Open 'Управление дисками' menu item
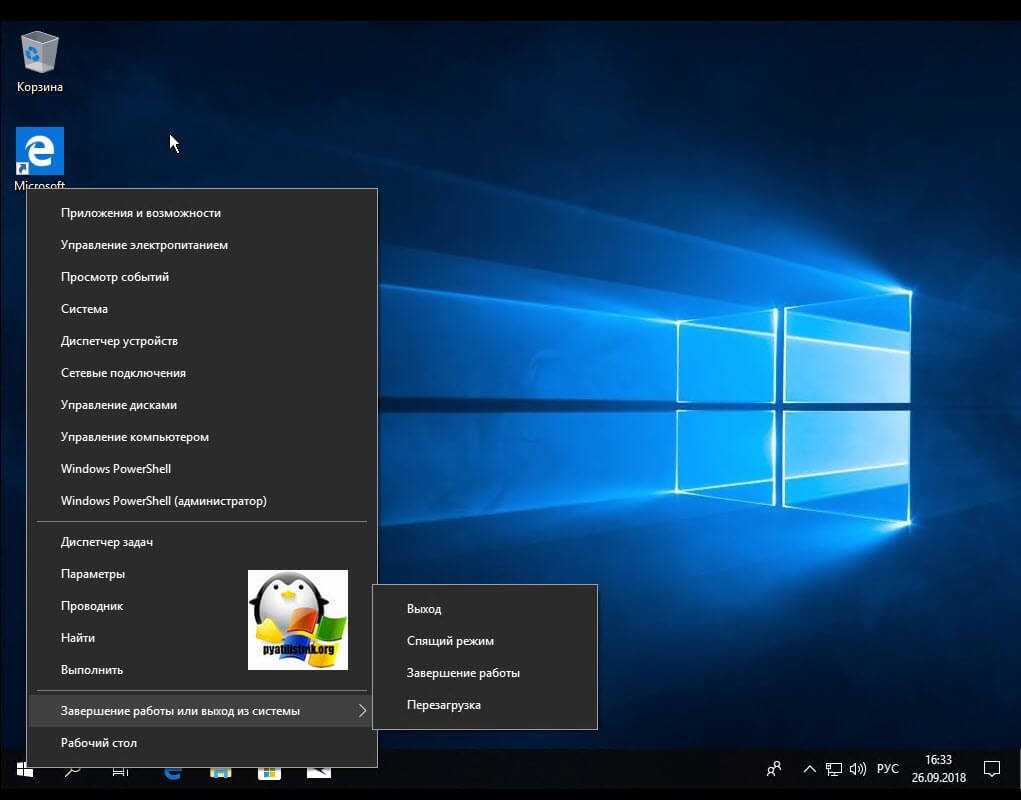Image resolution: width=1021 pixels, height=800 pixels. (118, 405)
